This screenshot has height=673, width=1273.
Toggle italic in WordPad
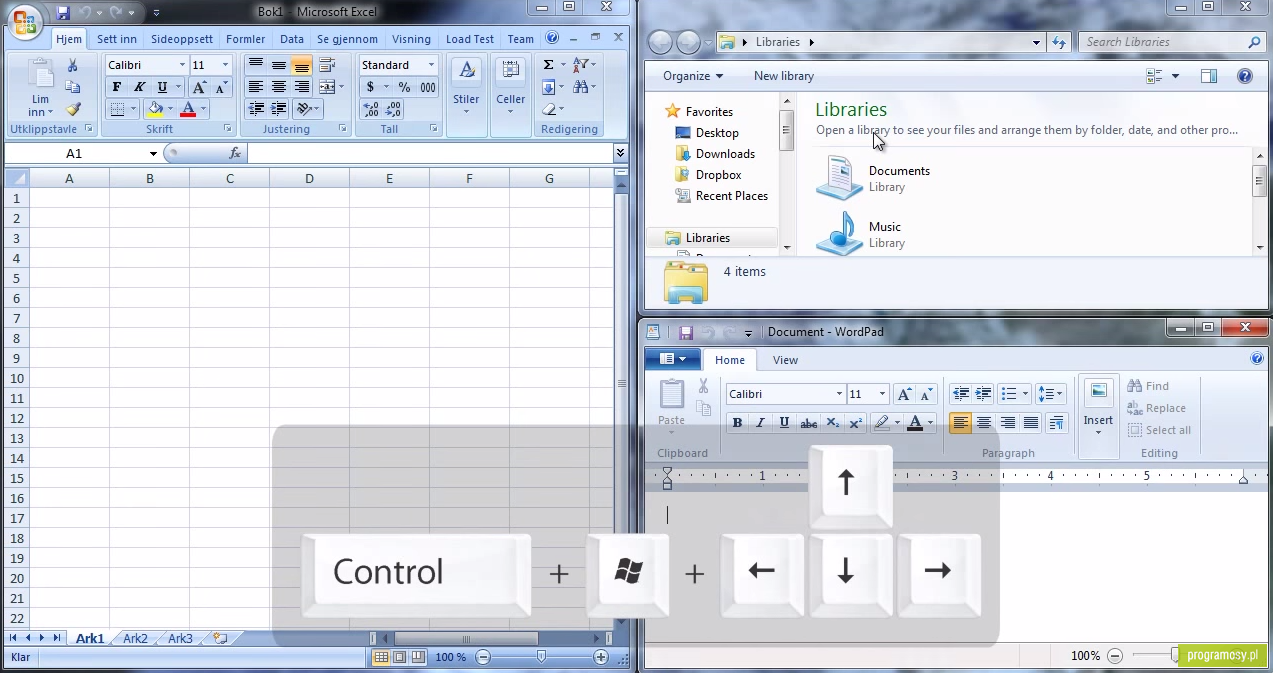point(760,423)
